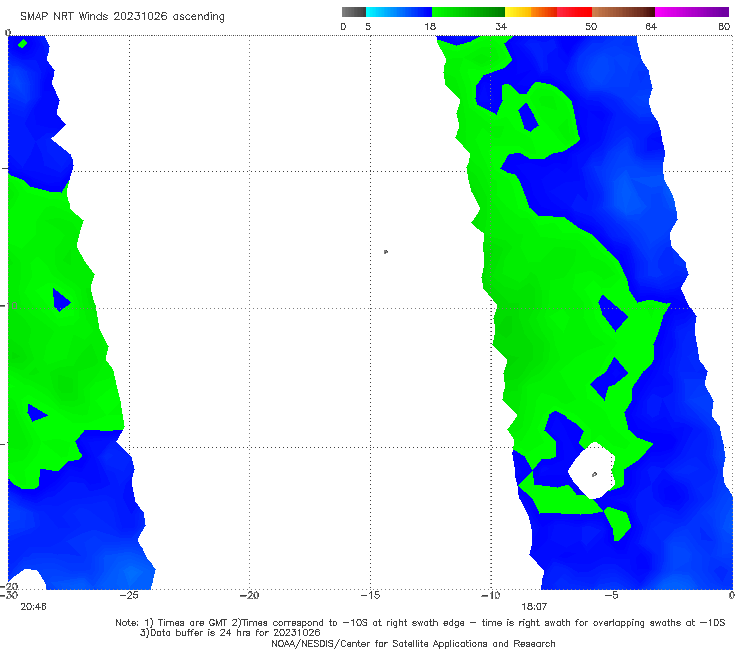This screenshot has height=650, width=740.
Task: Click the NOAA/NESDIS credit line
Action: (413, 644)
